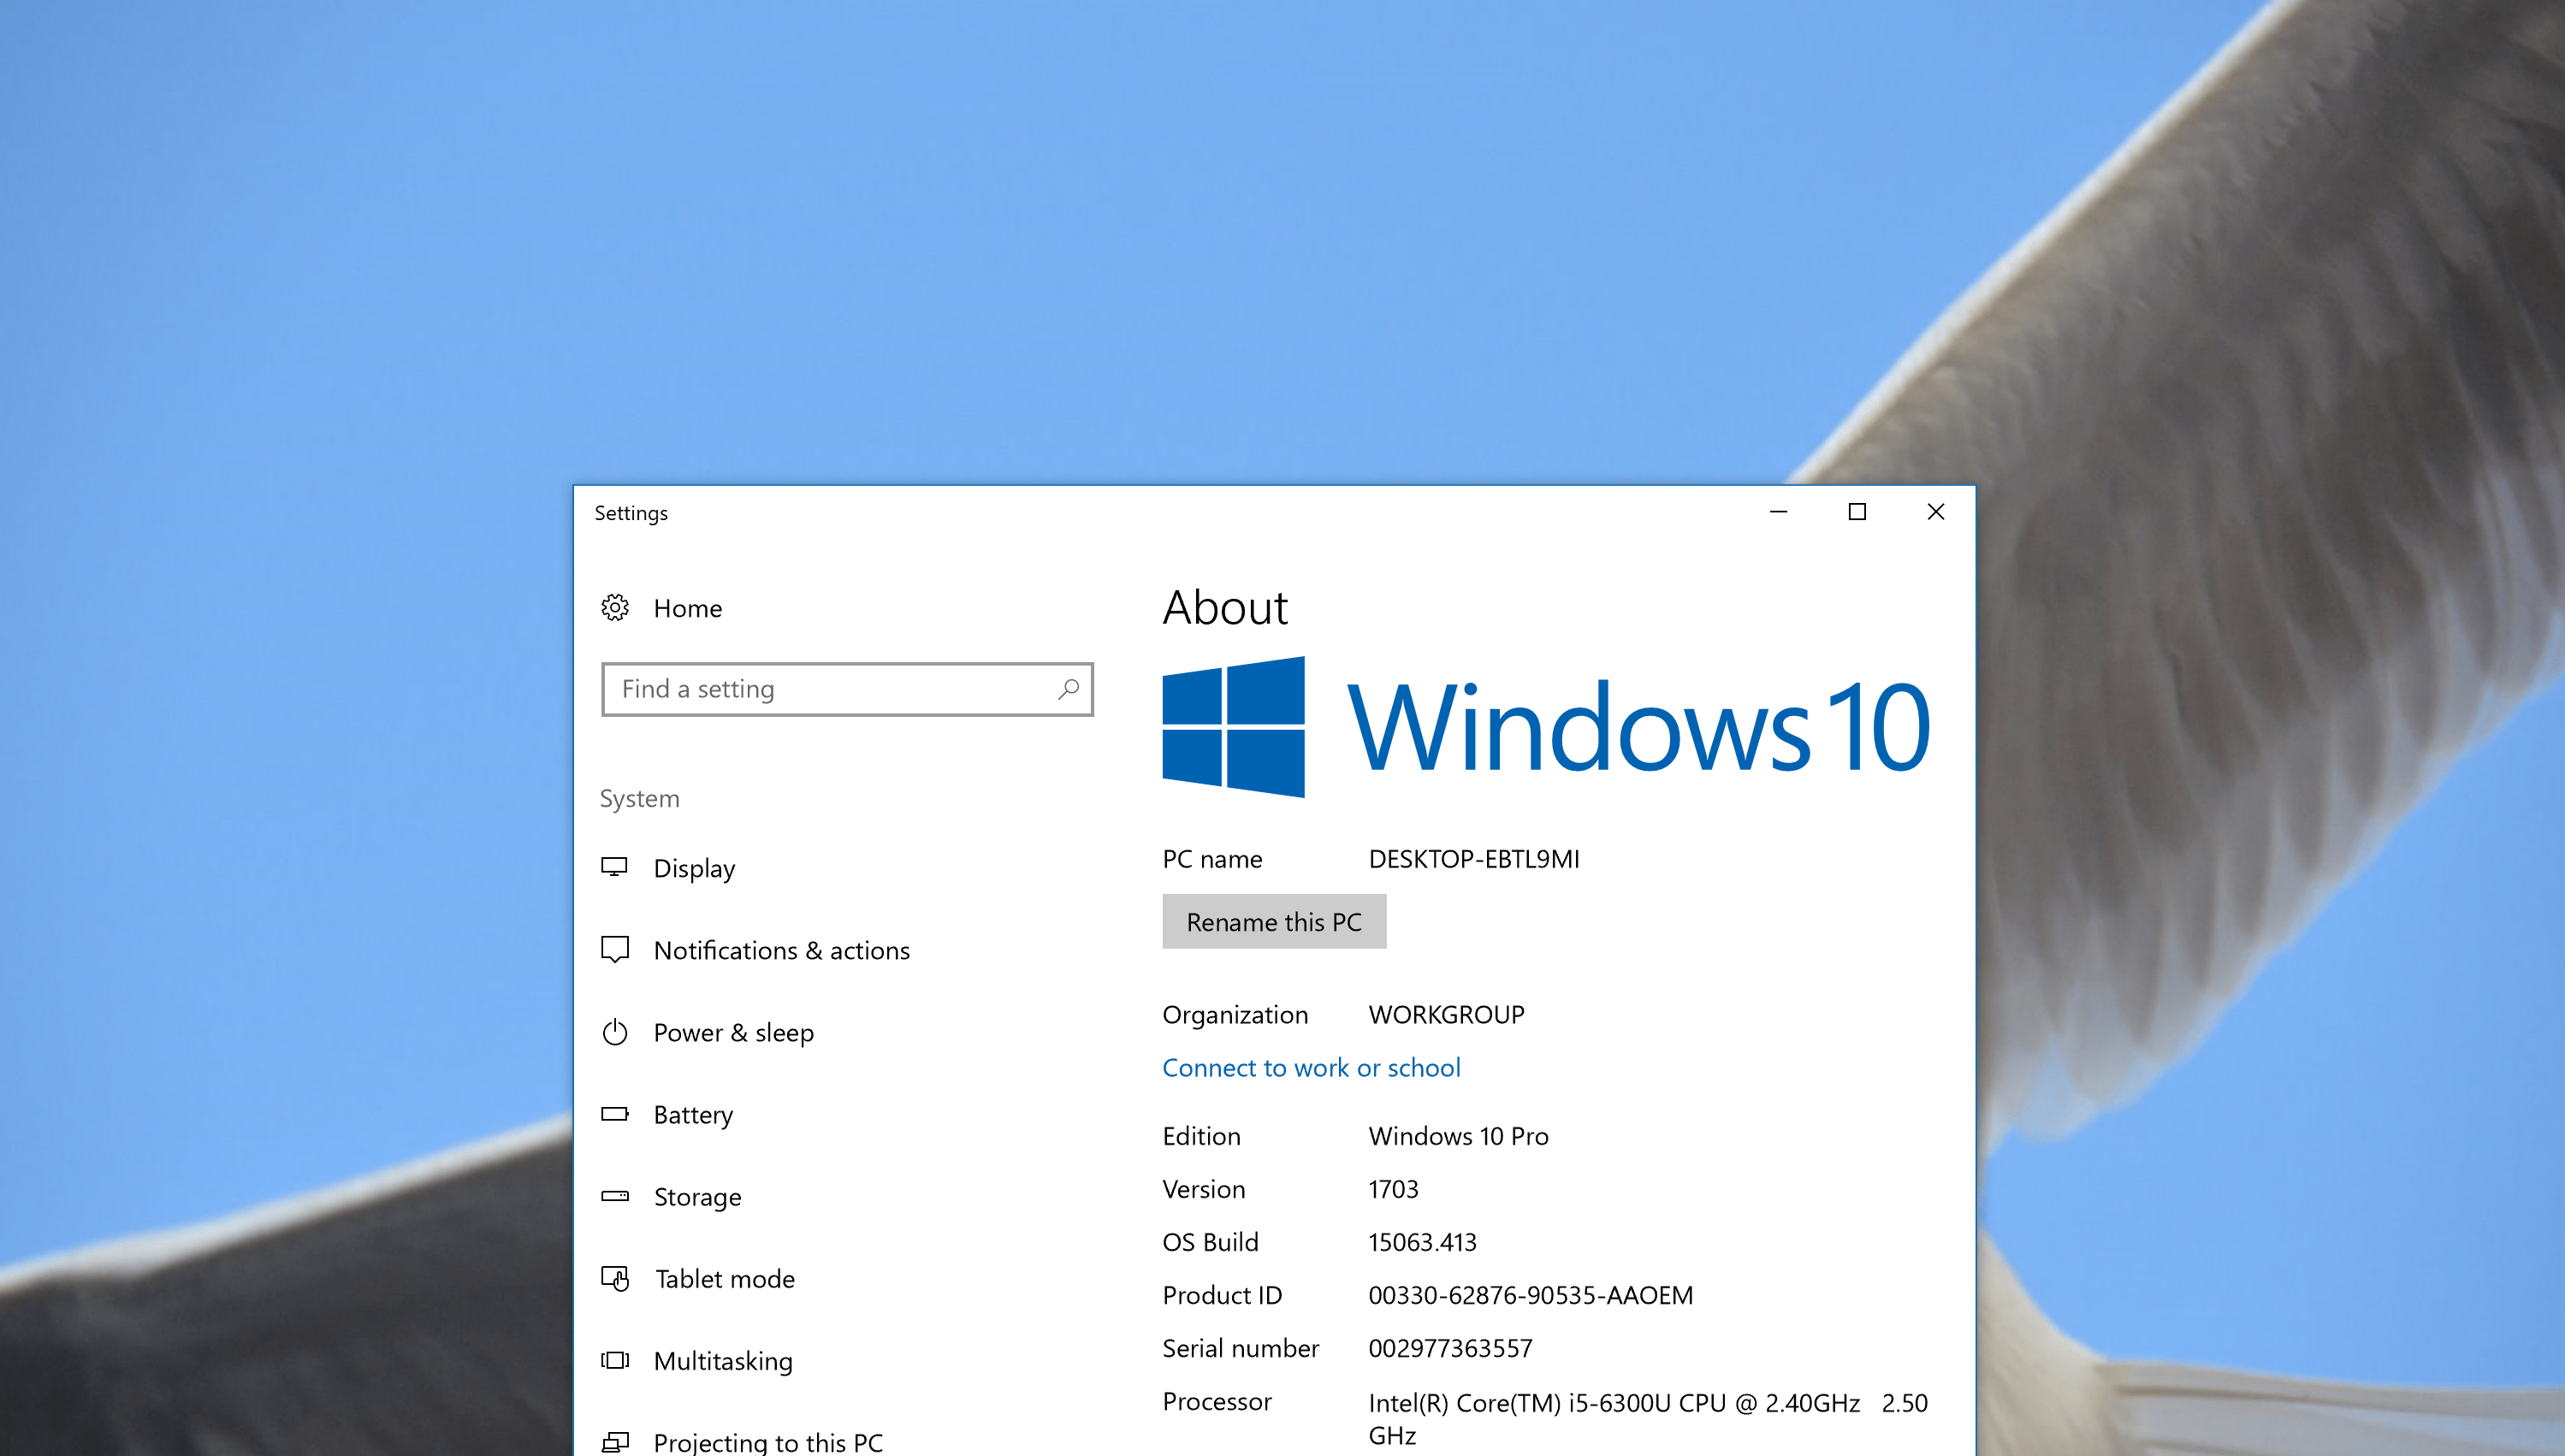Click the Display monitor icon

point(615,867)
